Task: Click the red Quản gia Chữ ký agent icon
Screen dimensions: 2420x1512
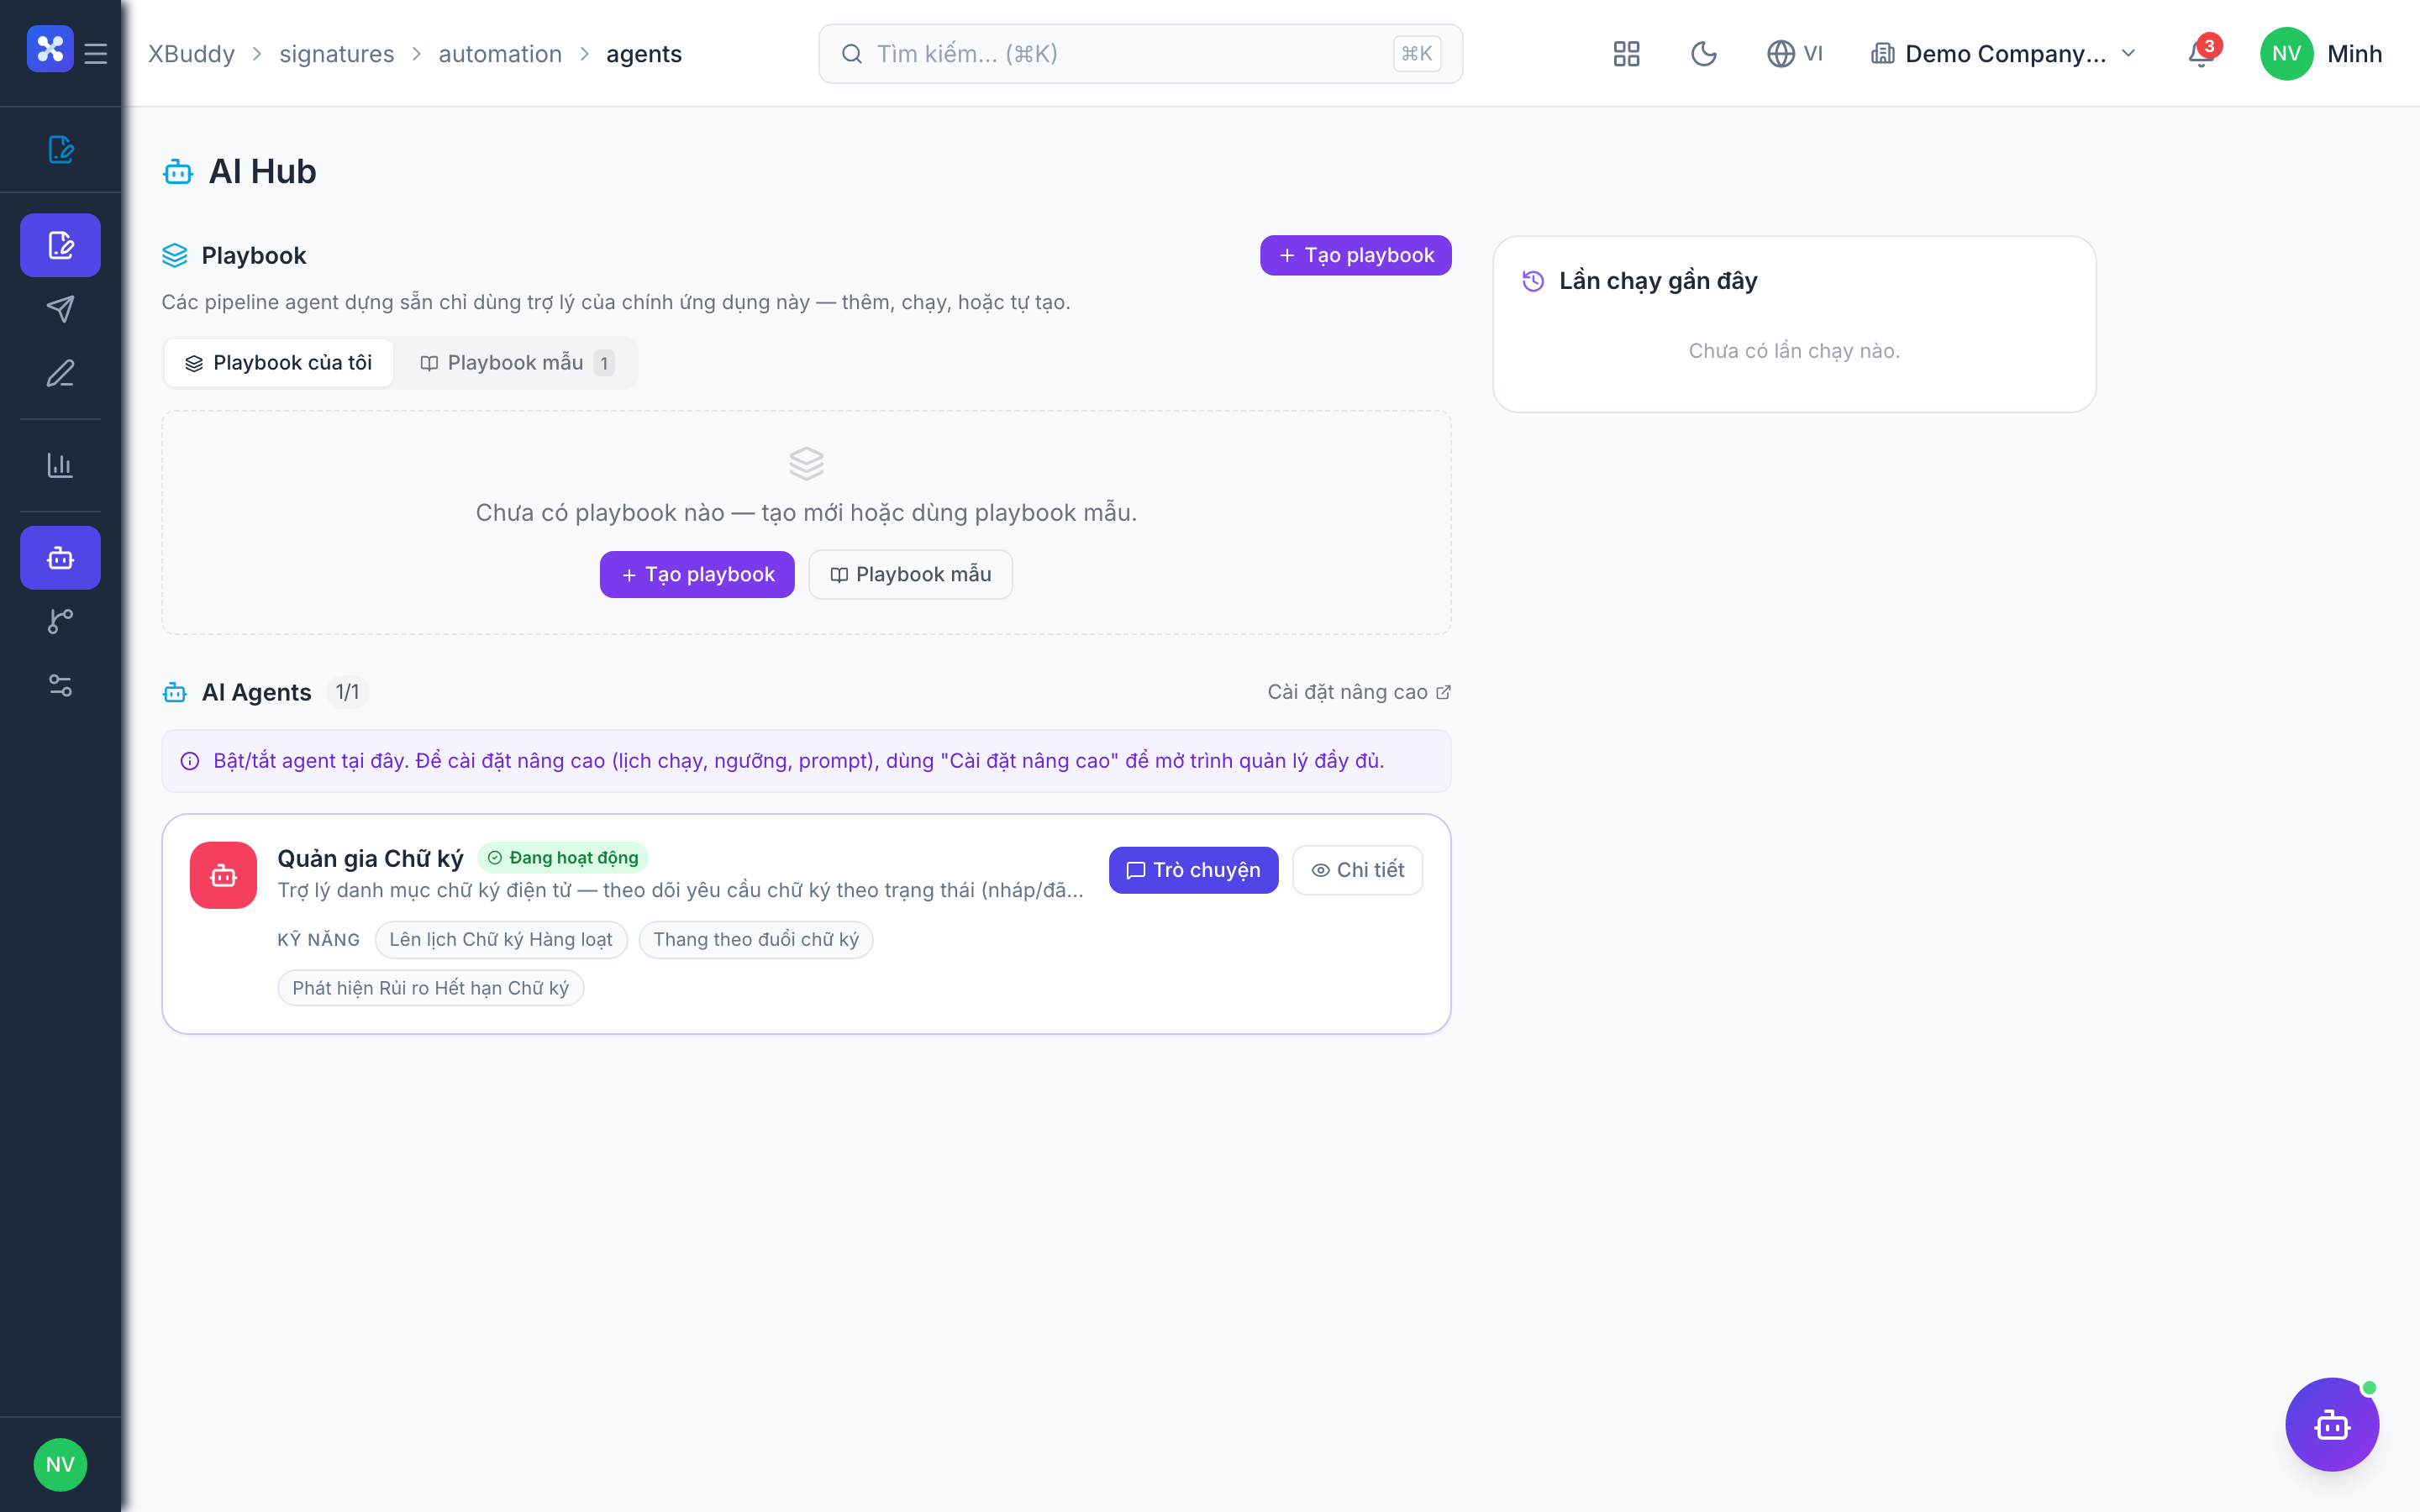Action: coord(223,875)
